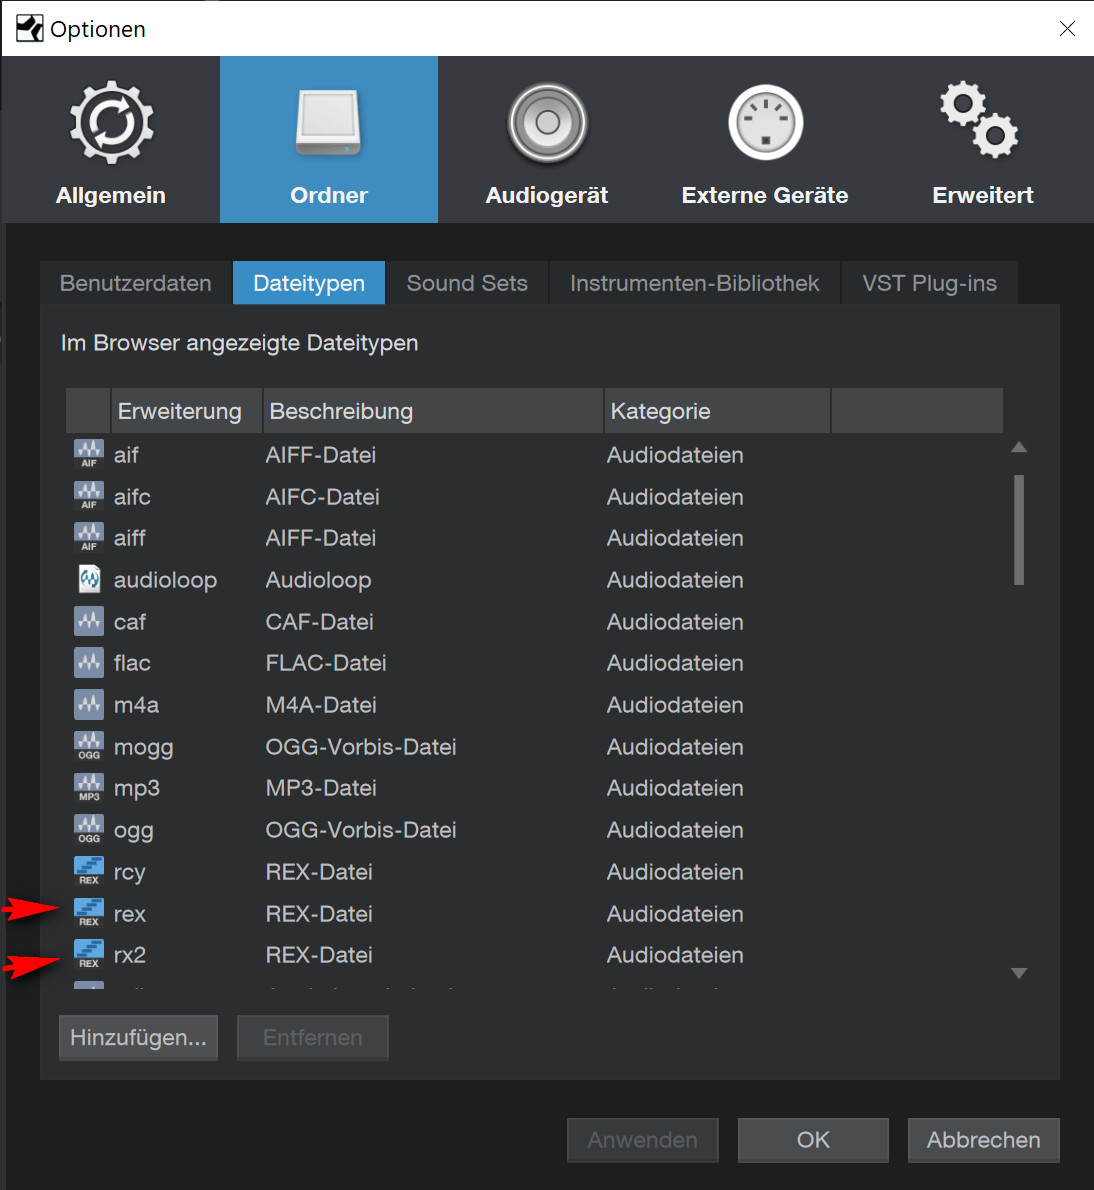Screen dimensions: 1094x1190
Task: Click the OGG icon of the mogg row
Action: 89,747
